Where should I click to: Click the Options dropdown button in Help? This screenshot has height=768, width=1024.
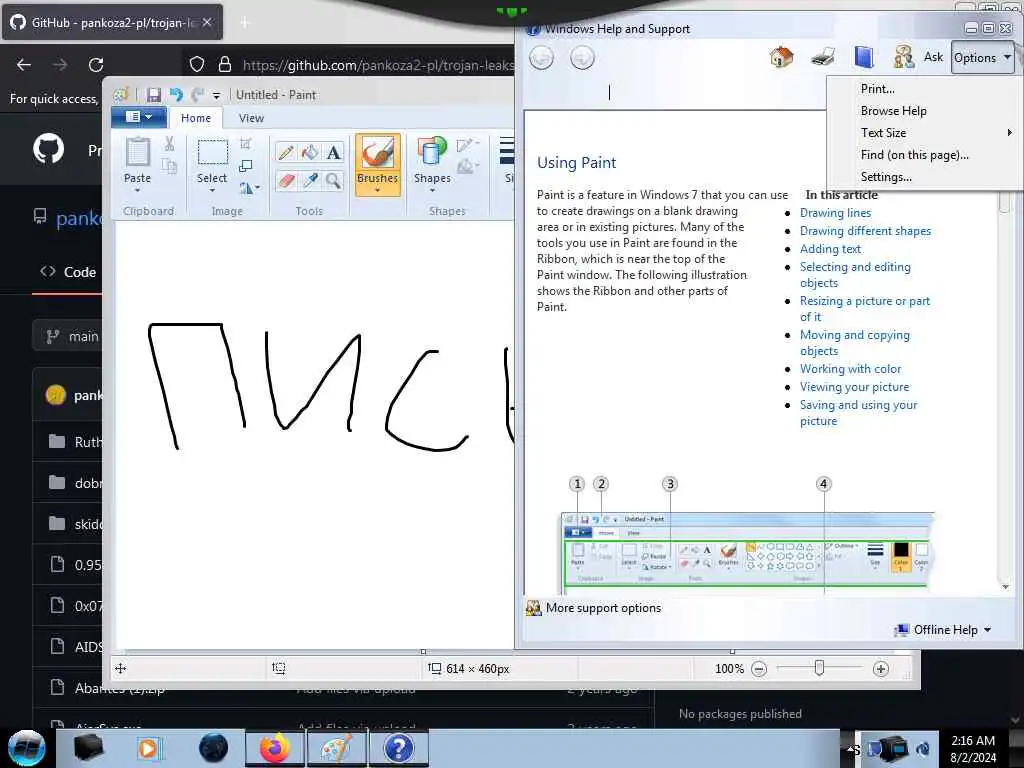coord(982,57)
